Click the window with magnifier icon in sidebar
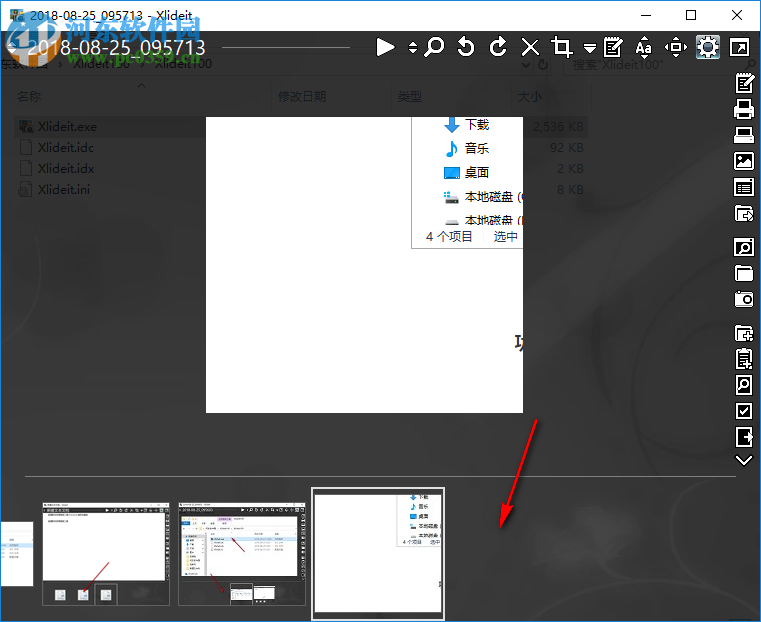 point(744,247)
